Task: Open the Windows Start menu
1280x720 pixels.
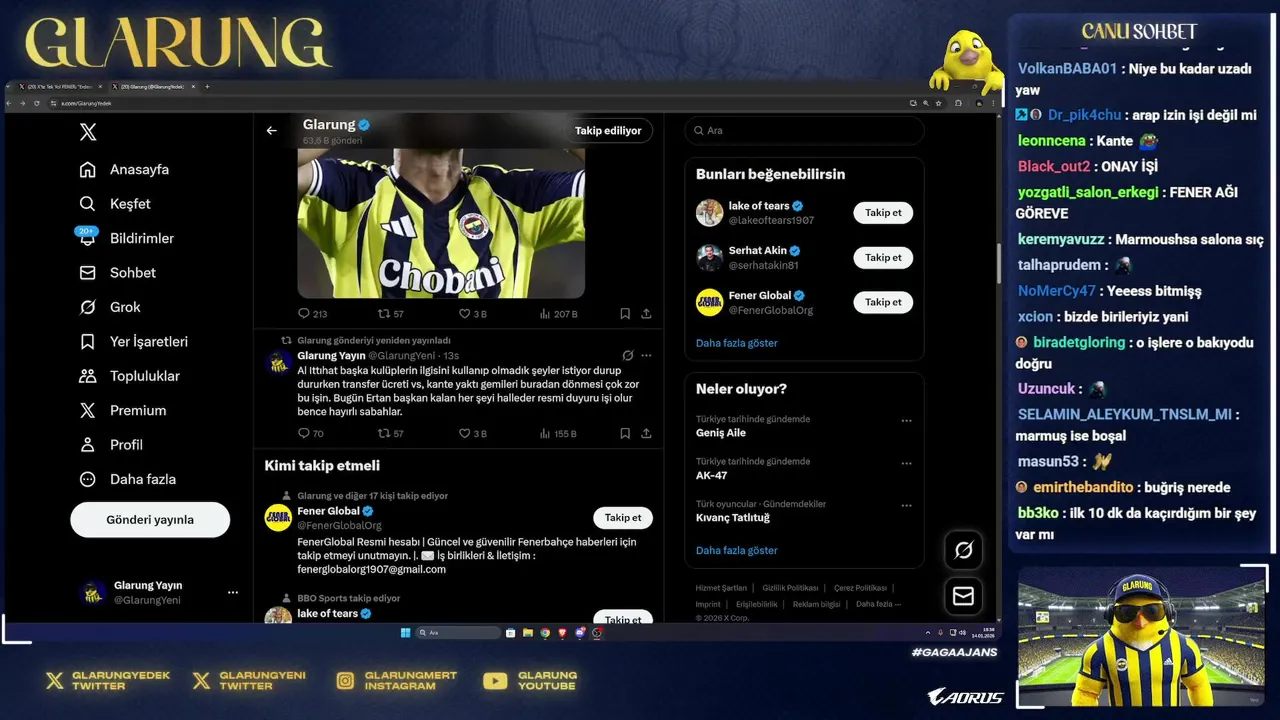Action: click(x=406, y=633)
